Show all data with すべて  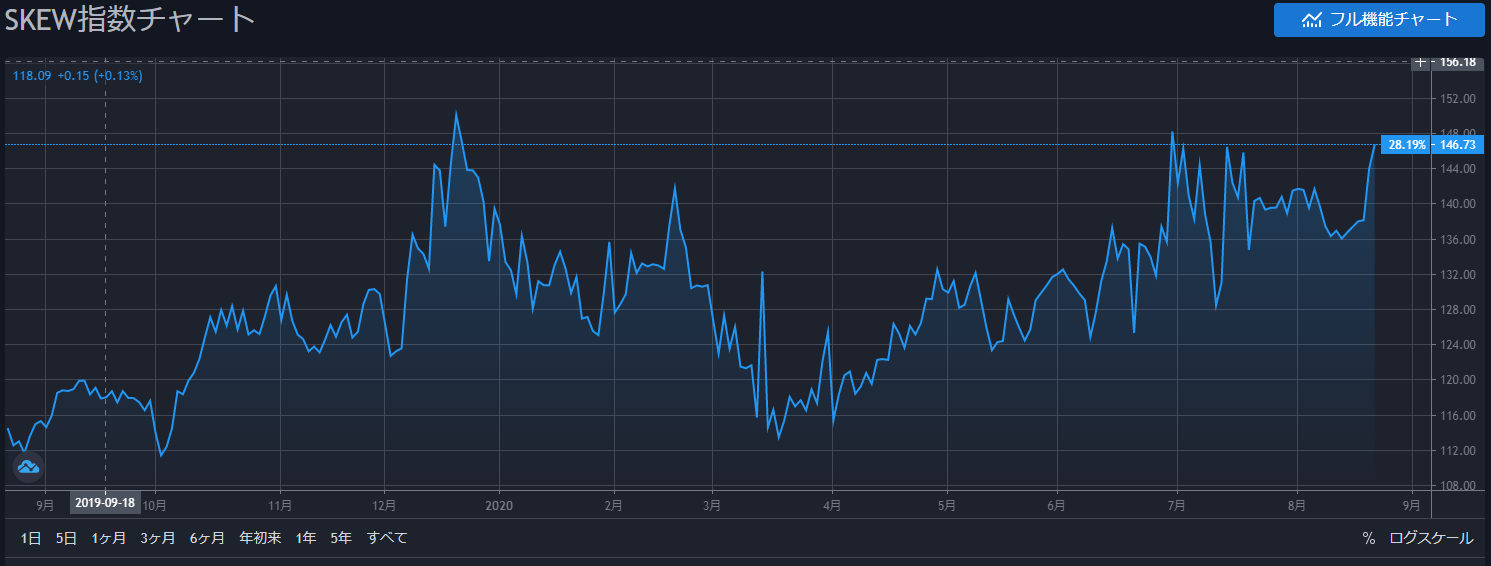pos(387,538)
